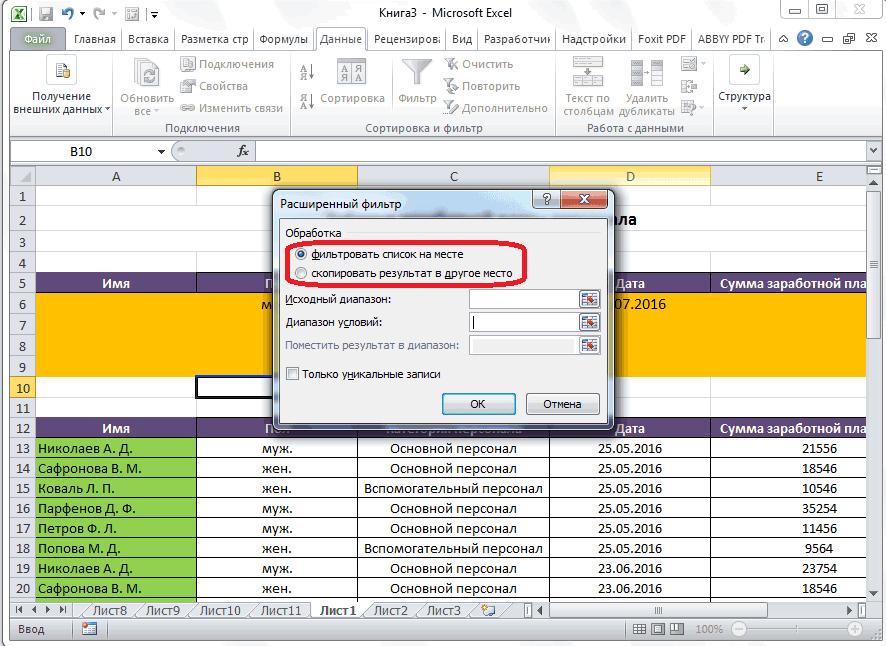This screenshot has height=646, width=886.
Task: Click the Отмена button
Action: point(562,404)
